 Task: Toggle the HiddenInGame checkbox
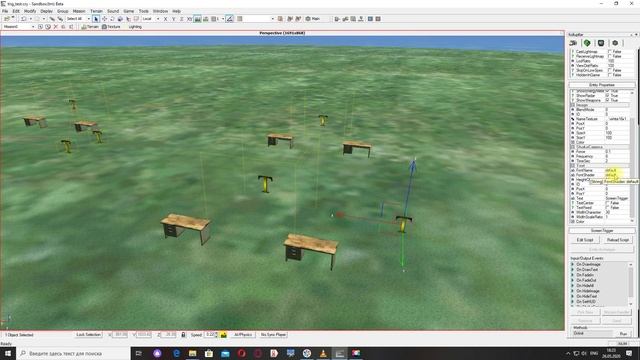609,75
